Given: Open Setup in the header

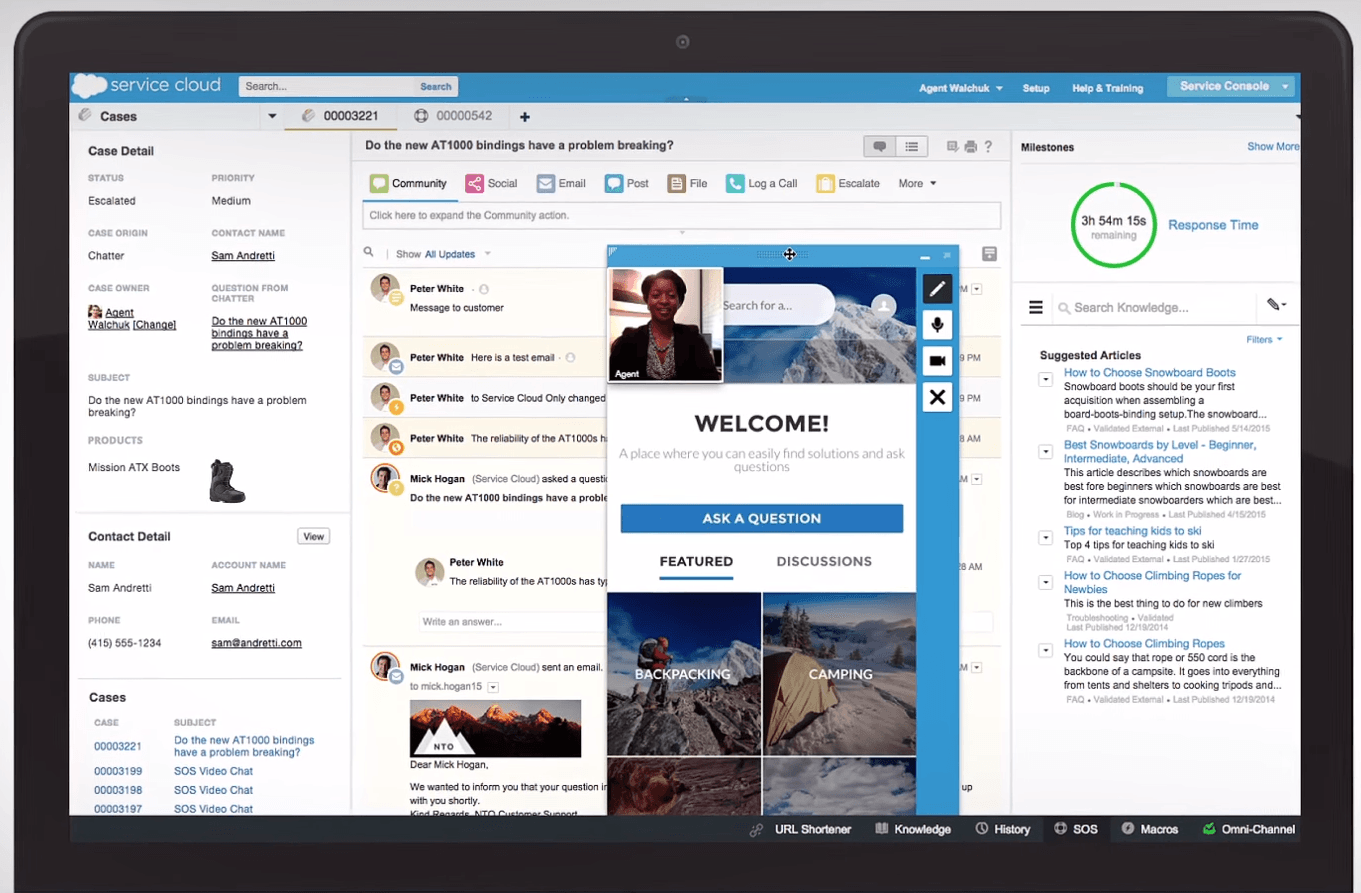Looking at the screenshot, I should (1036, 88).
